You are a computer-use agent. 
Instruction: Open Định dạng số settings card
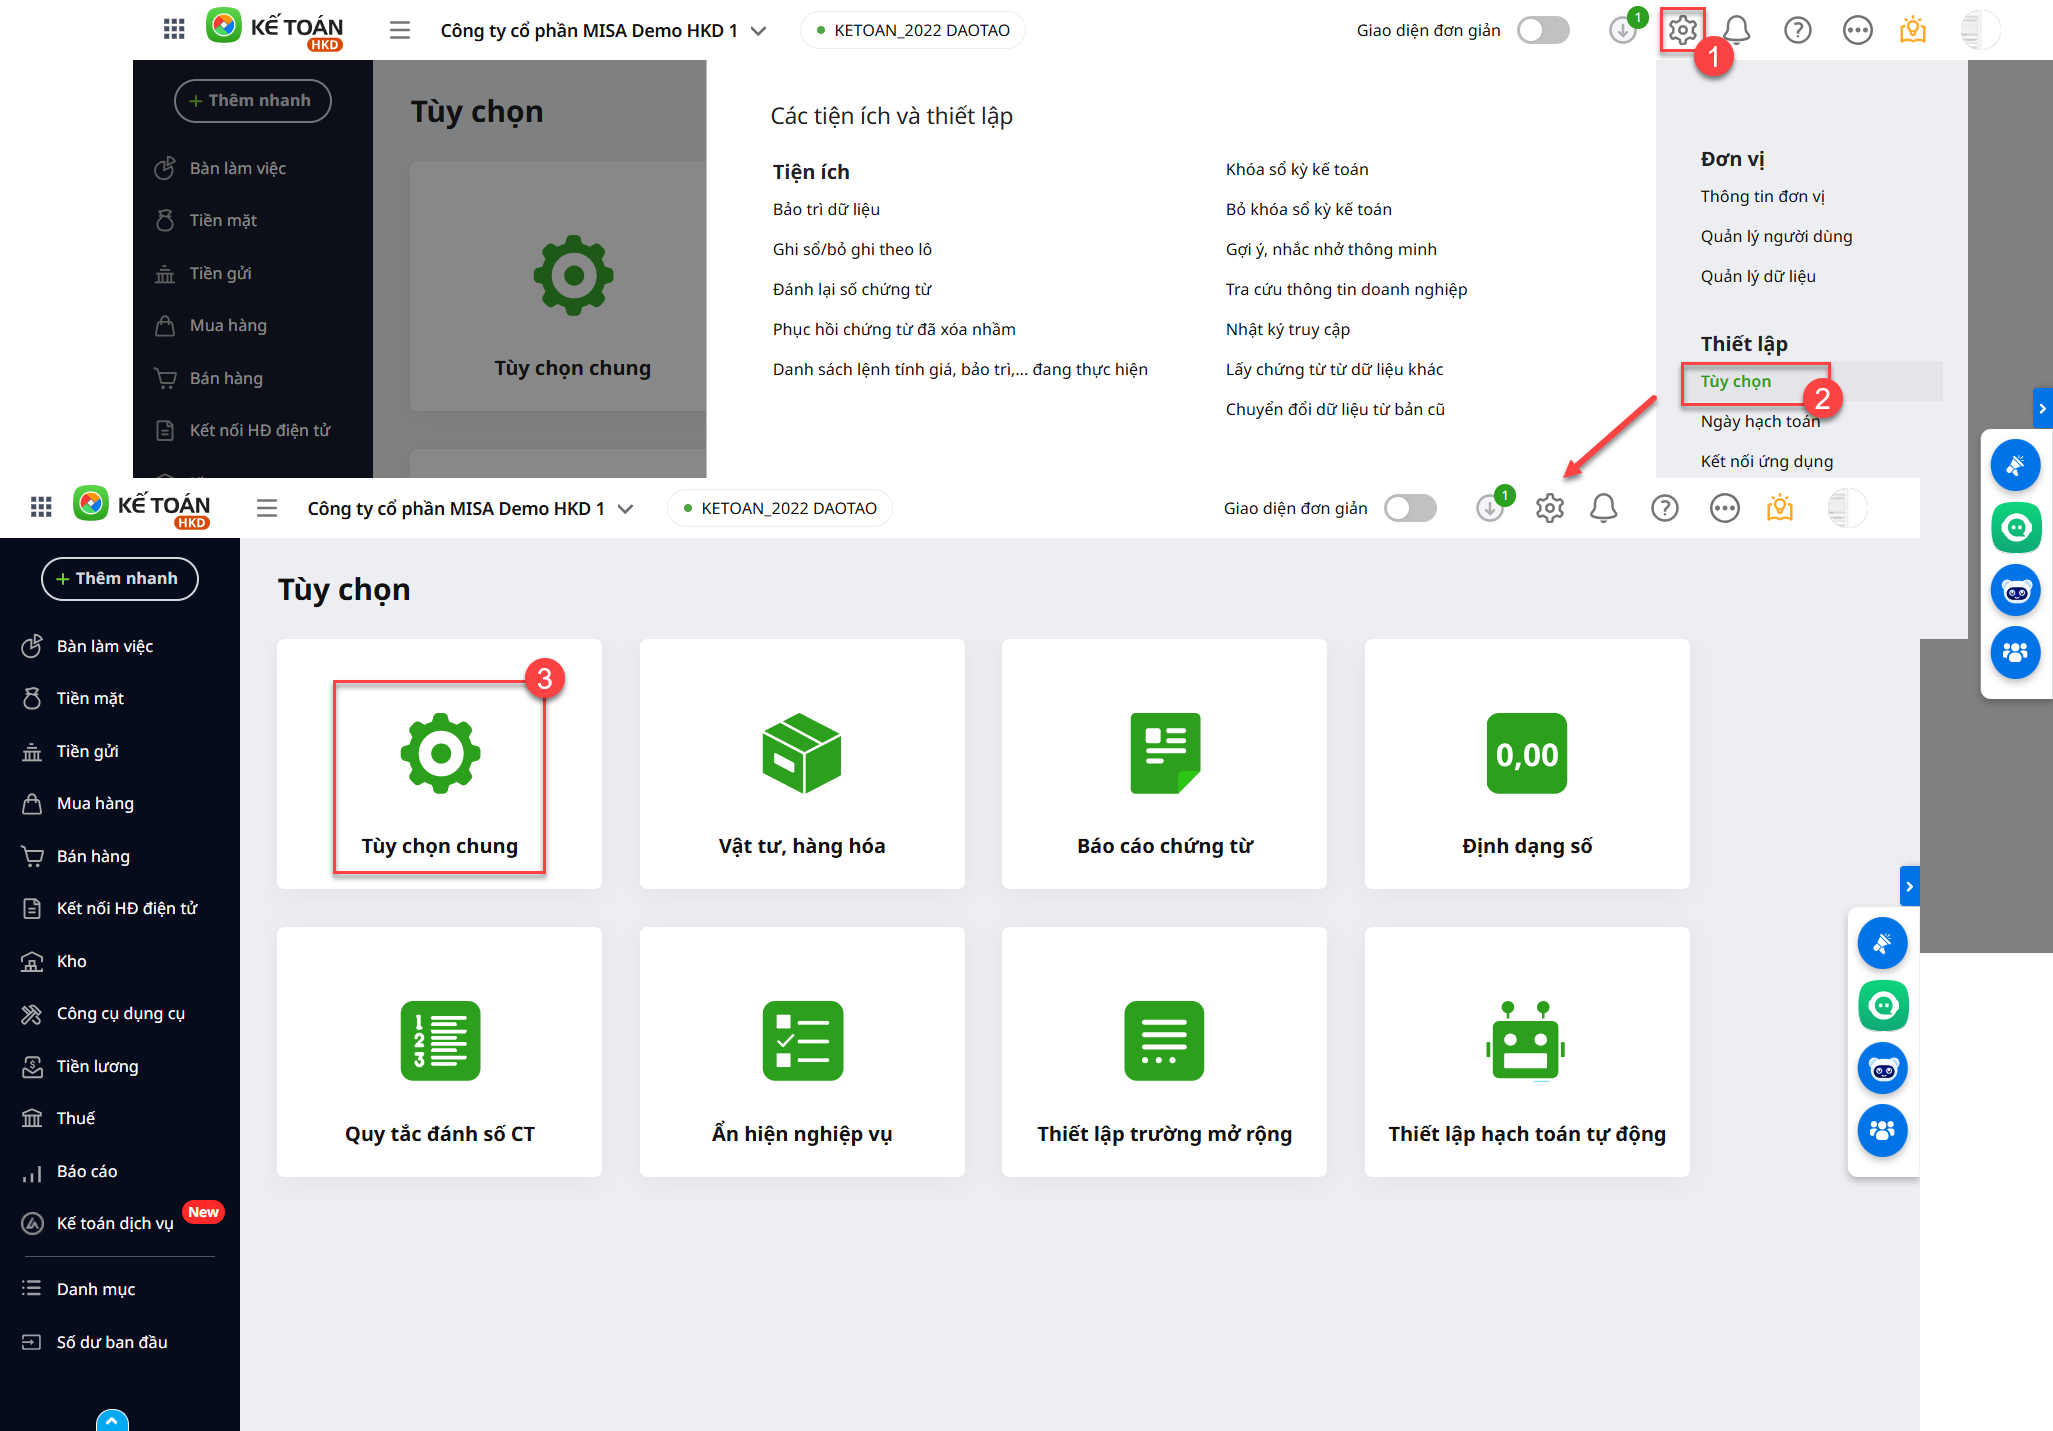point(1526,764)
